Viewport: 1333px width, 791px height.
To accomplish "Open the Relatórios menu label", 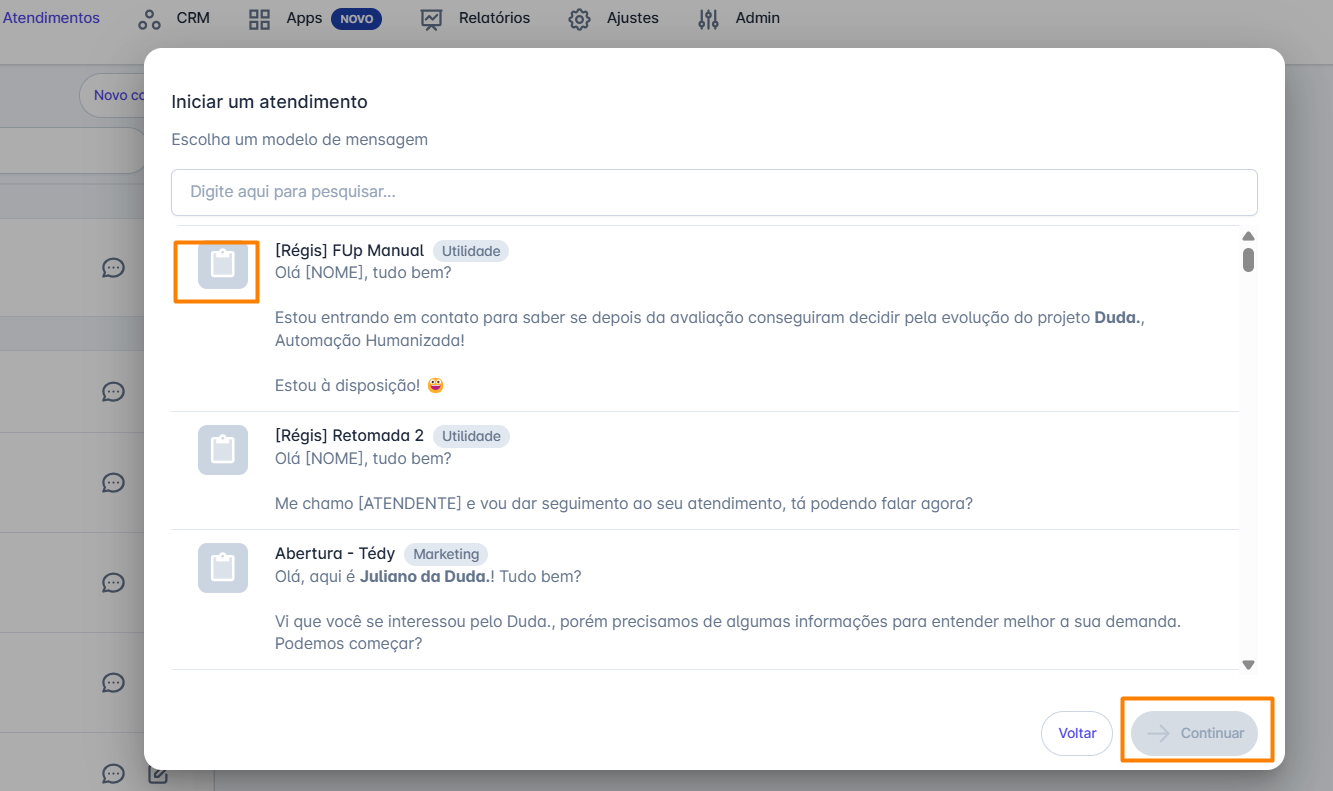I will coord(494,18).
